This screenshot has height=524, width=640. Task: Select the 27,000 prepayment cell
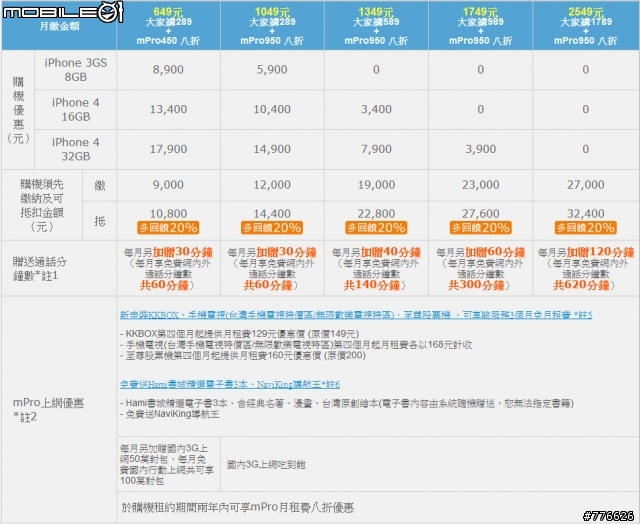click(586, 185)
